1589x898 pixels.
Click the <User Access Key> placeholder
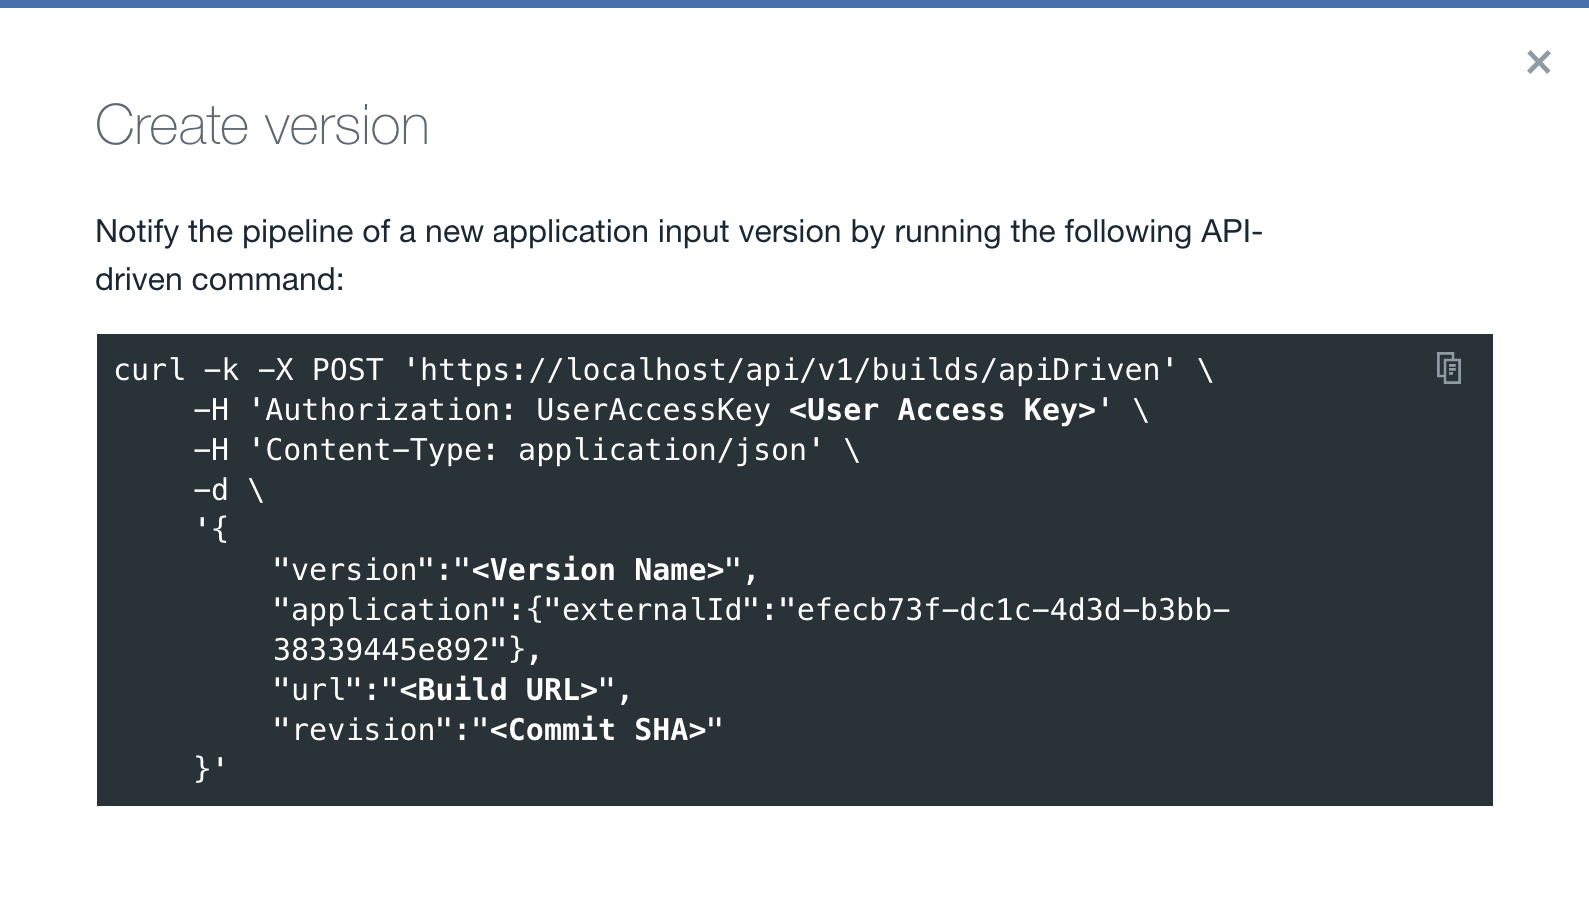coord(944,410)
